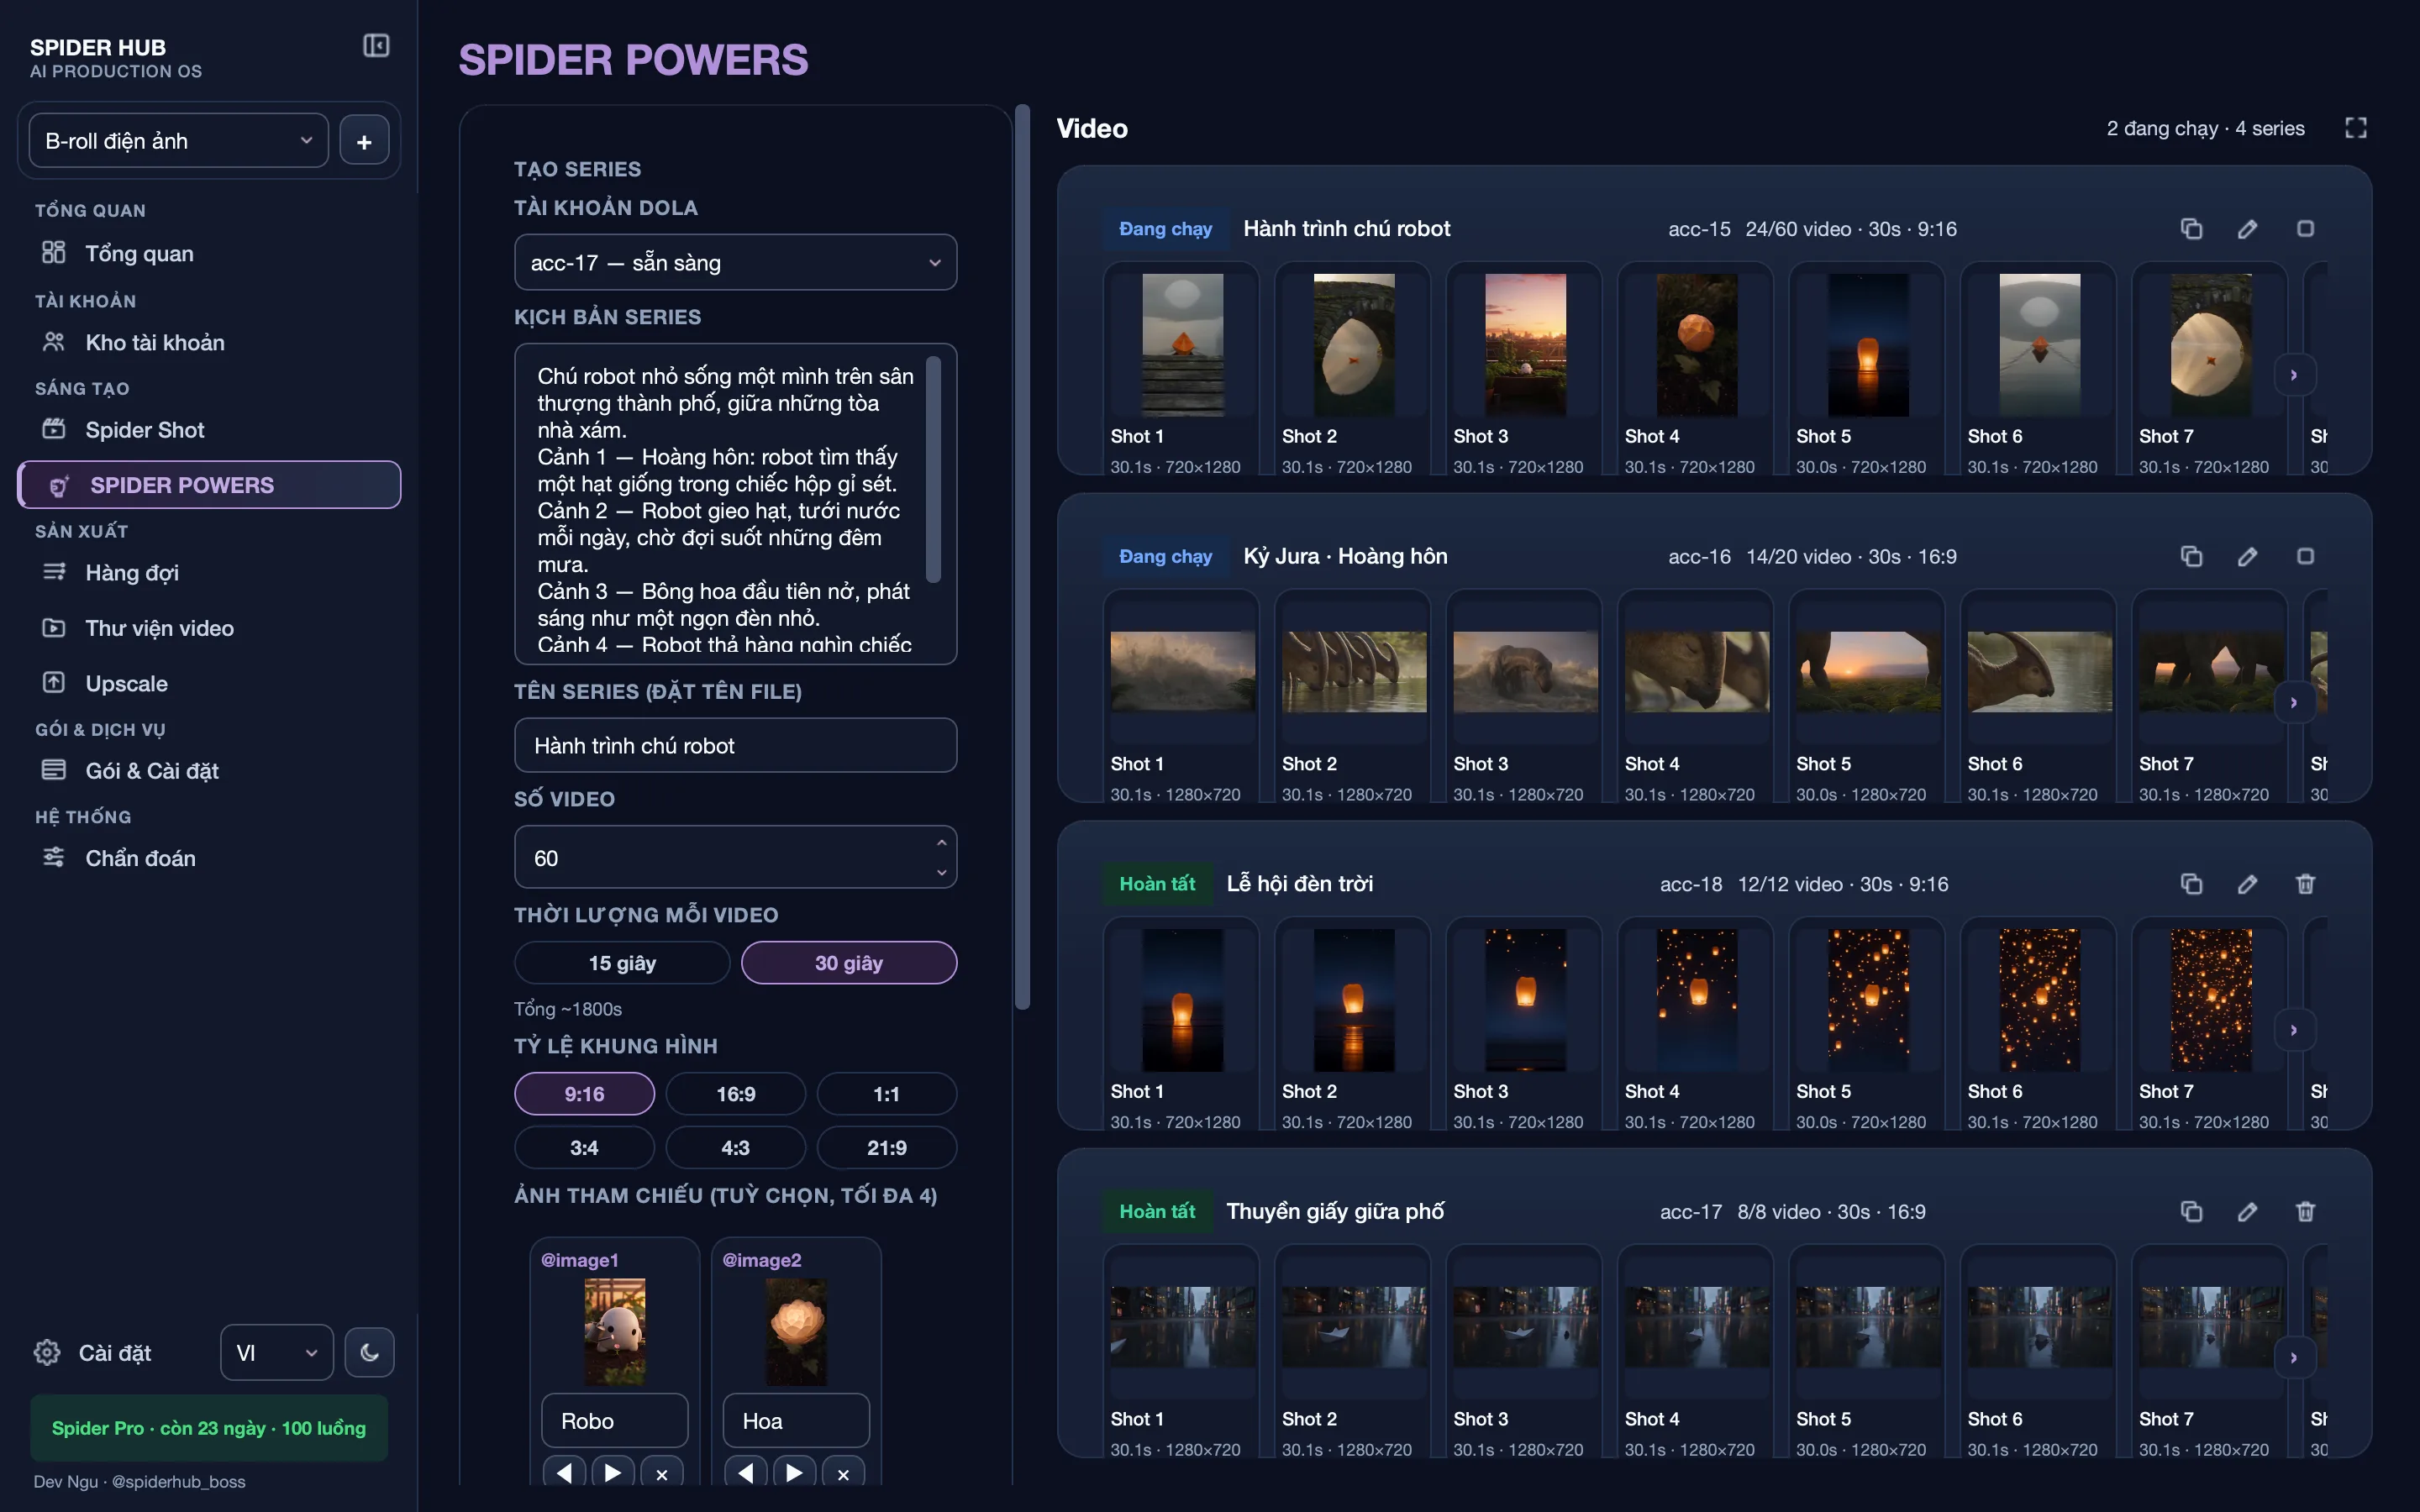Duplicate the Lễ hội đèn trời series
2420x1512 pixels.
[x=2191, y=884]
